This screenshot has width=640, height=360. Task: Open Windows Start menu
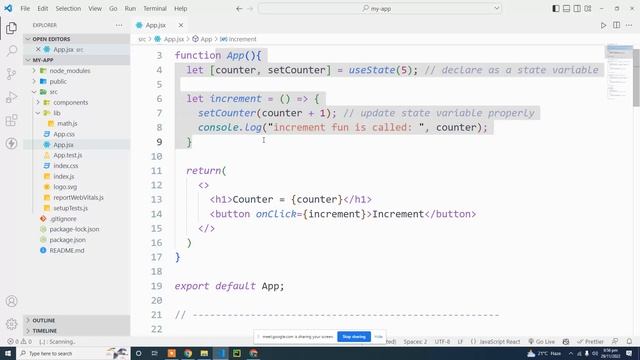tap(8, 353)
